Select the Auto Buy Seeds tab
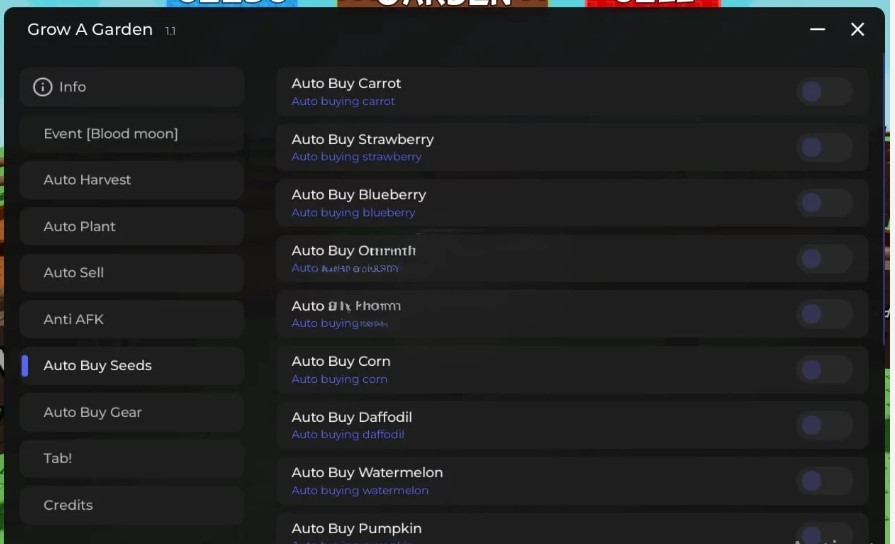Image resolution: width=895 pixels, height=544 pixels. [x=132, y=366]
